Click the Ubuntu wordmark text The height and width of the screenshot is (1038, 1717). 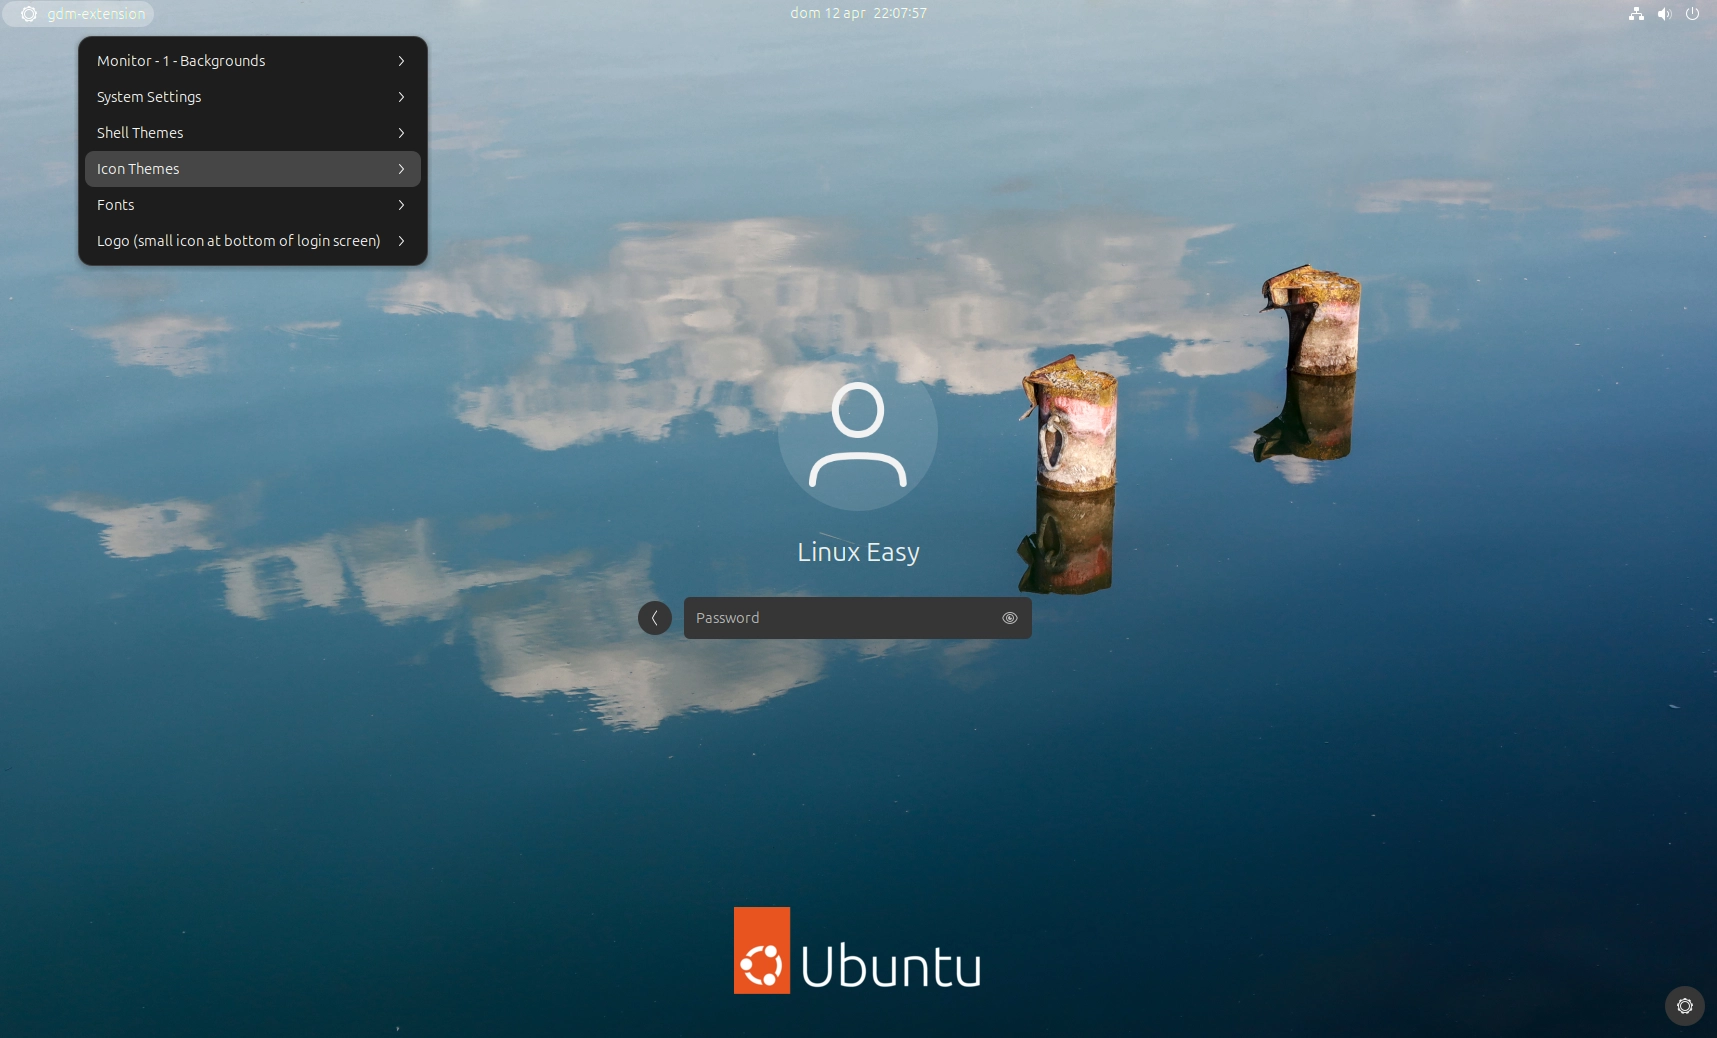[x=890, y=966]
